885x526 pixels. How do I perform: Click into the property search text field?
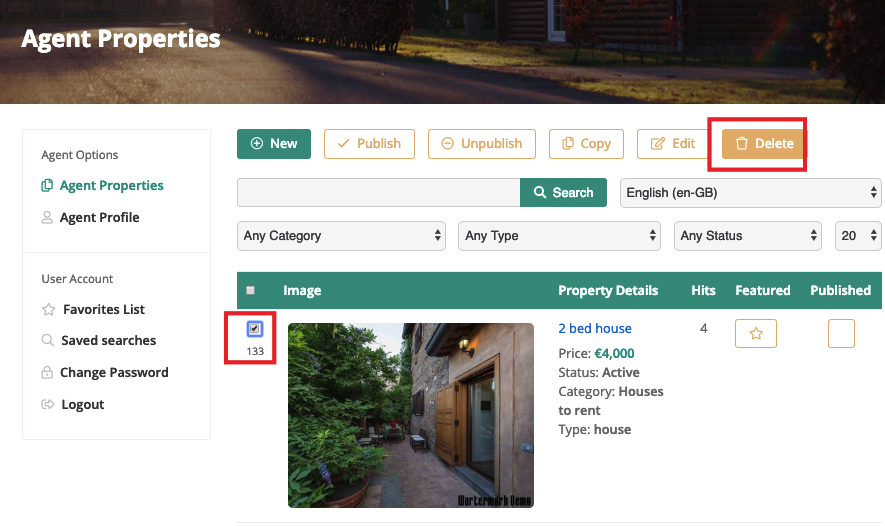(x=378, y=192)
